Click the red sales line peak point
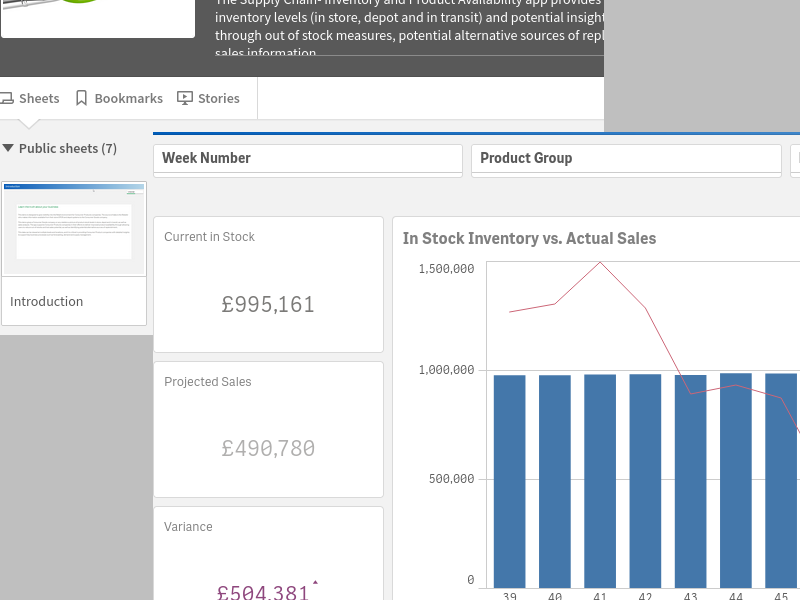800x600 pixels. (600, 262)
